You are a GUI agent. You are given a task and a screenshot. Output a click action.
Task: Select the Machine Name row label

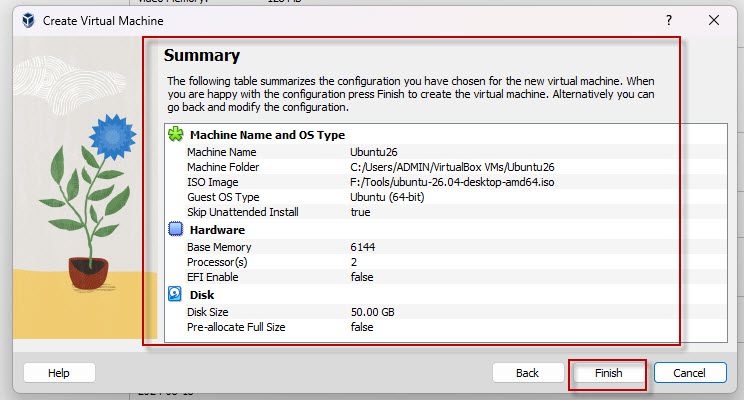tap(222, 152)
